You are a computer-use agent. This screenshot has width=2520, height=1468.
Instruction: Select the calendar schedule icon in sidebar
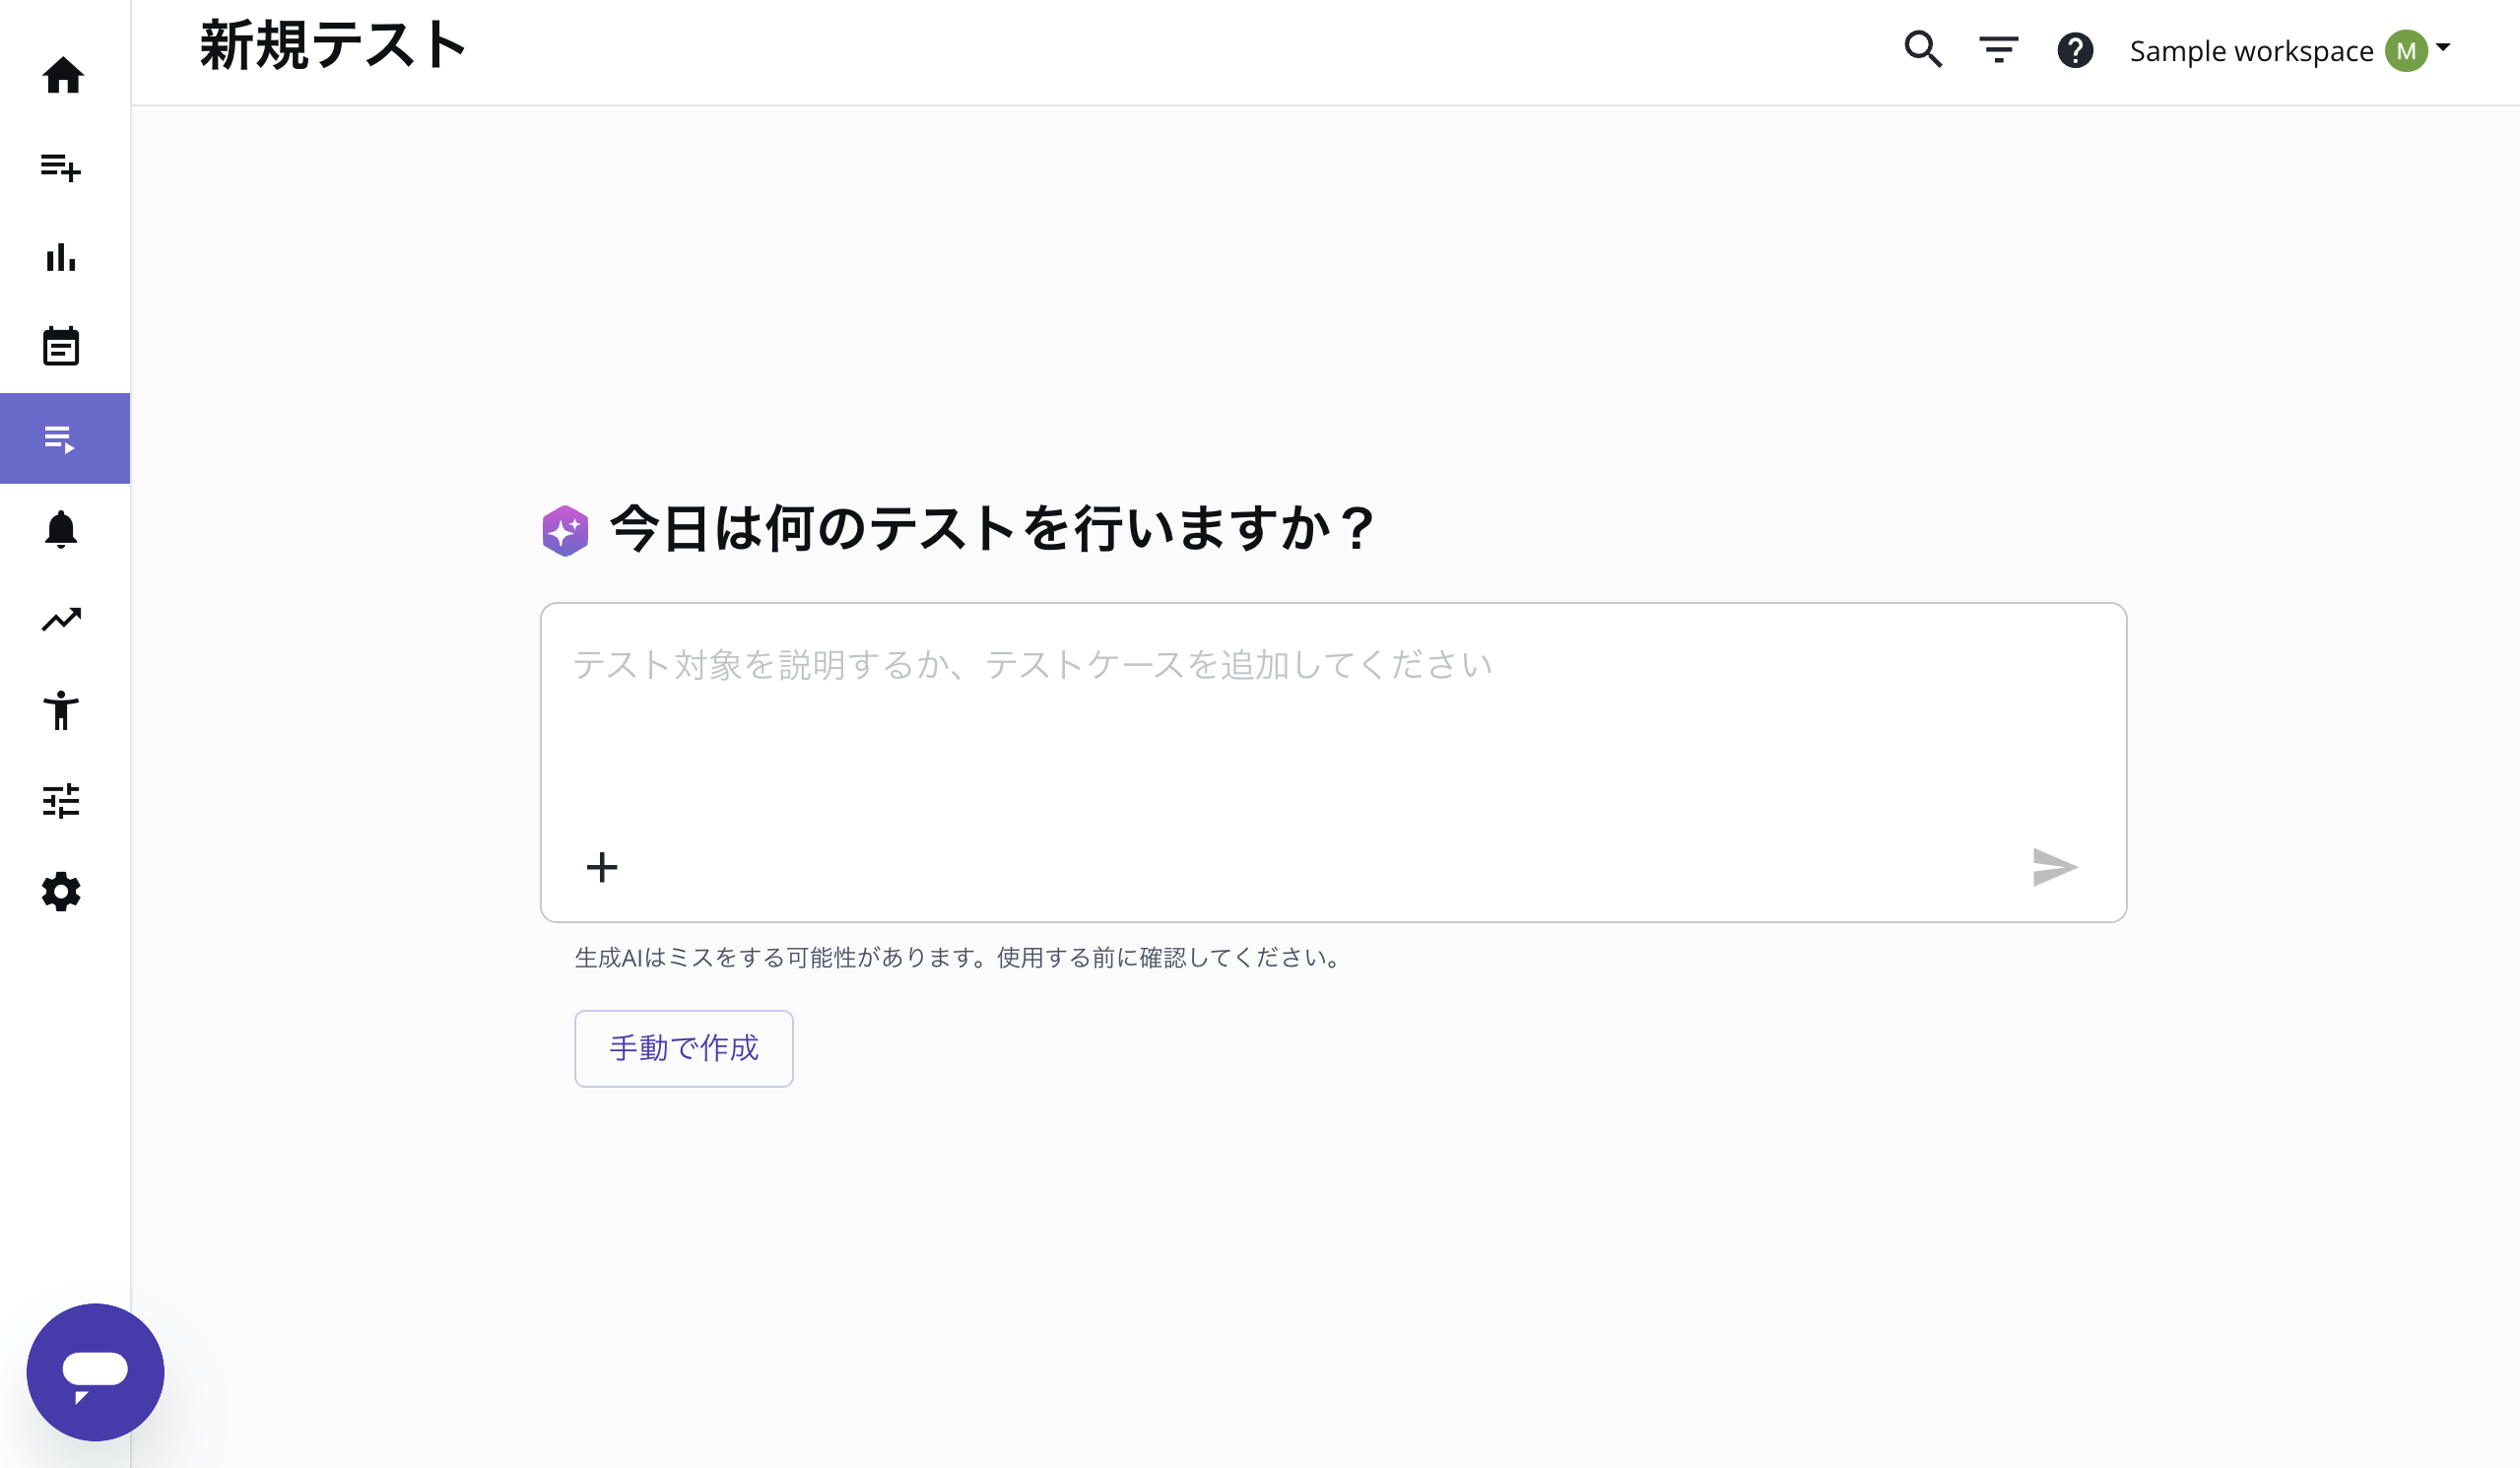pyautogui.click(x=63, y=348)
